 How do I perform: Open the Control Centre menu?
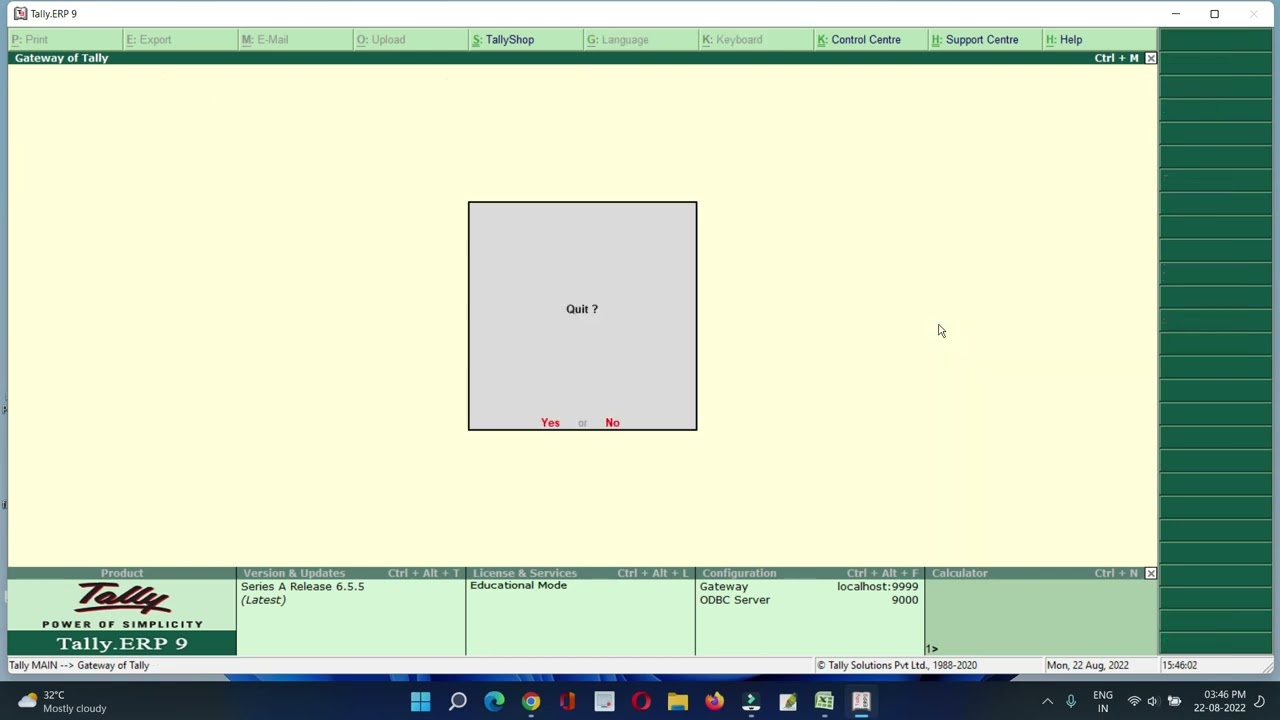click(x=859, y=40)
